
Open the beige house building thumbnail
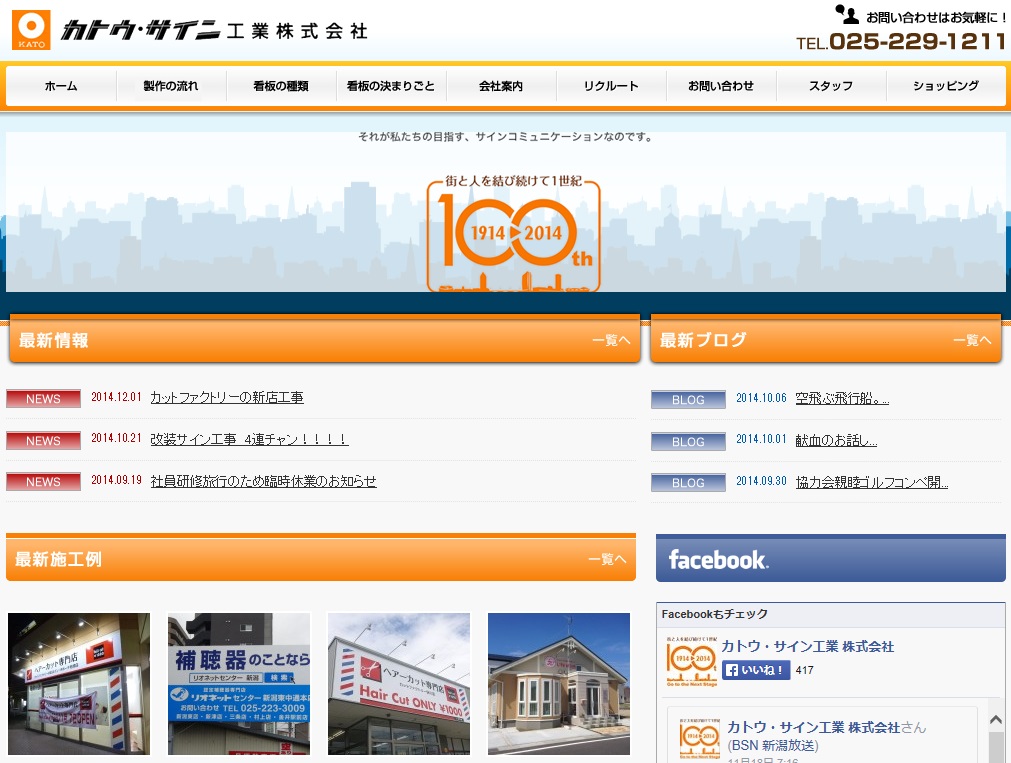[558, 684]
